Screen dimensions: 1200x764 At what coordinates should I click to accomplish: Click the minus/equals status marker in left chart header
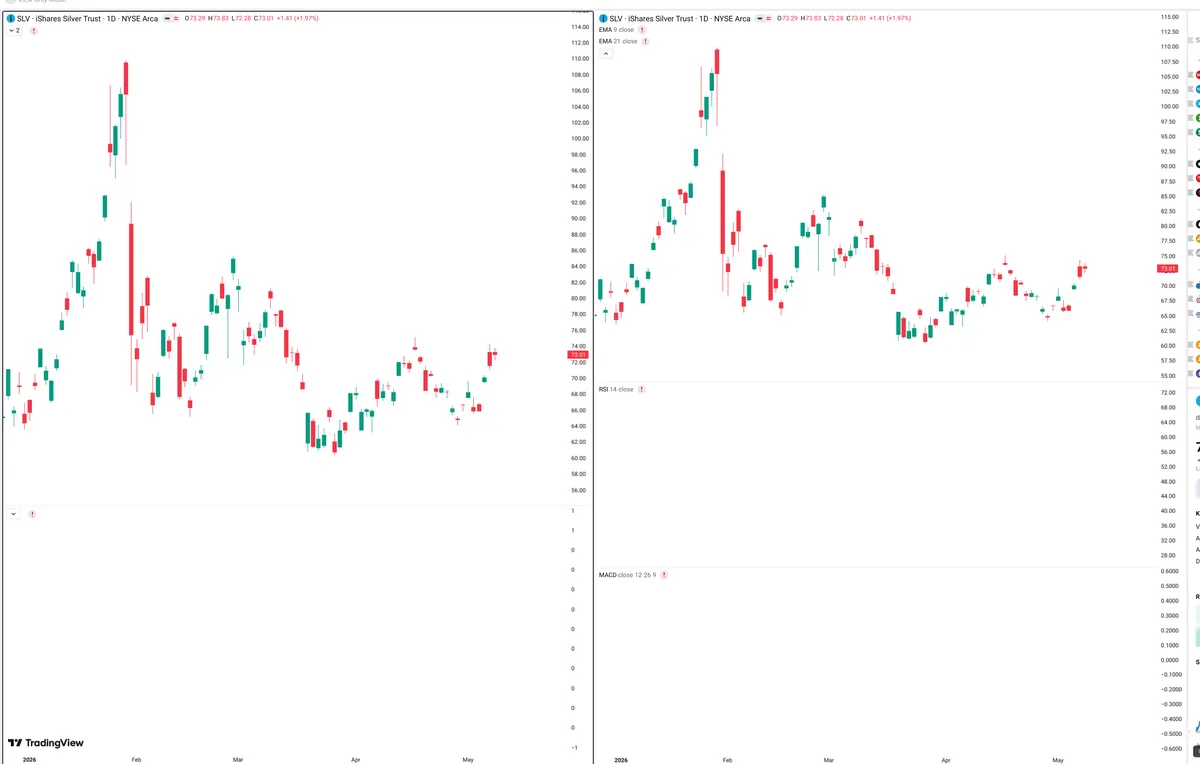pyautogui.click(x=170, y=19)
